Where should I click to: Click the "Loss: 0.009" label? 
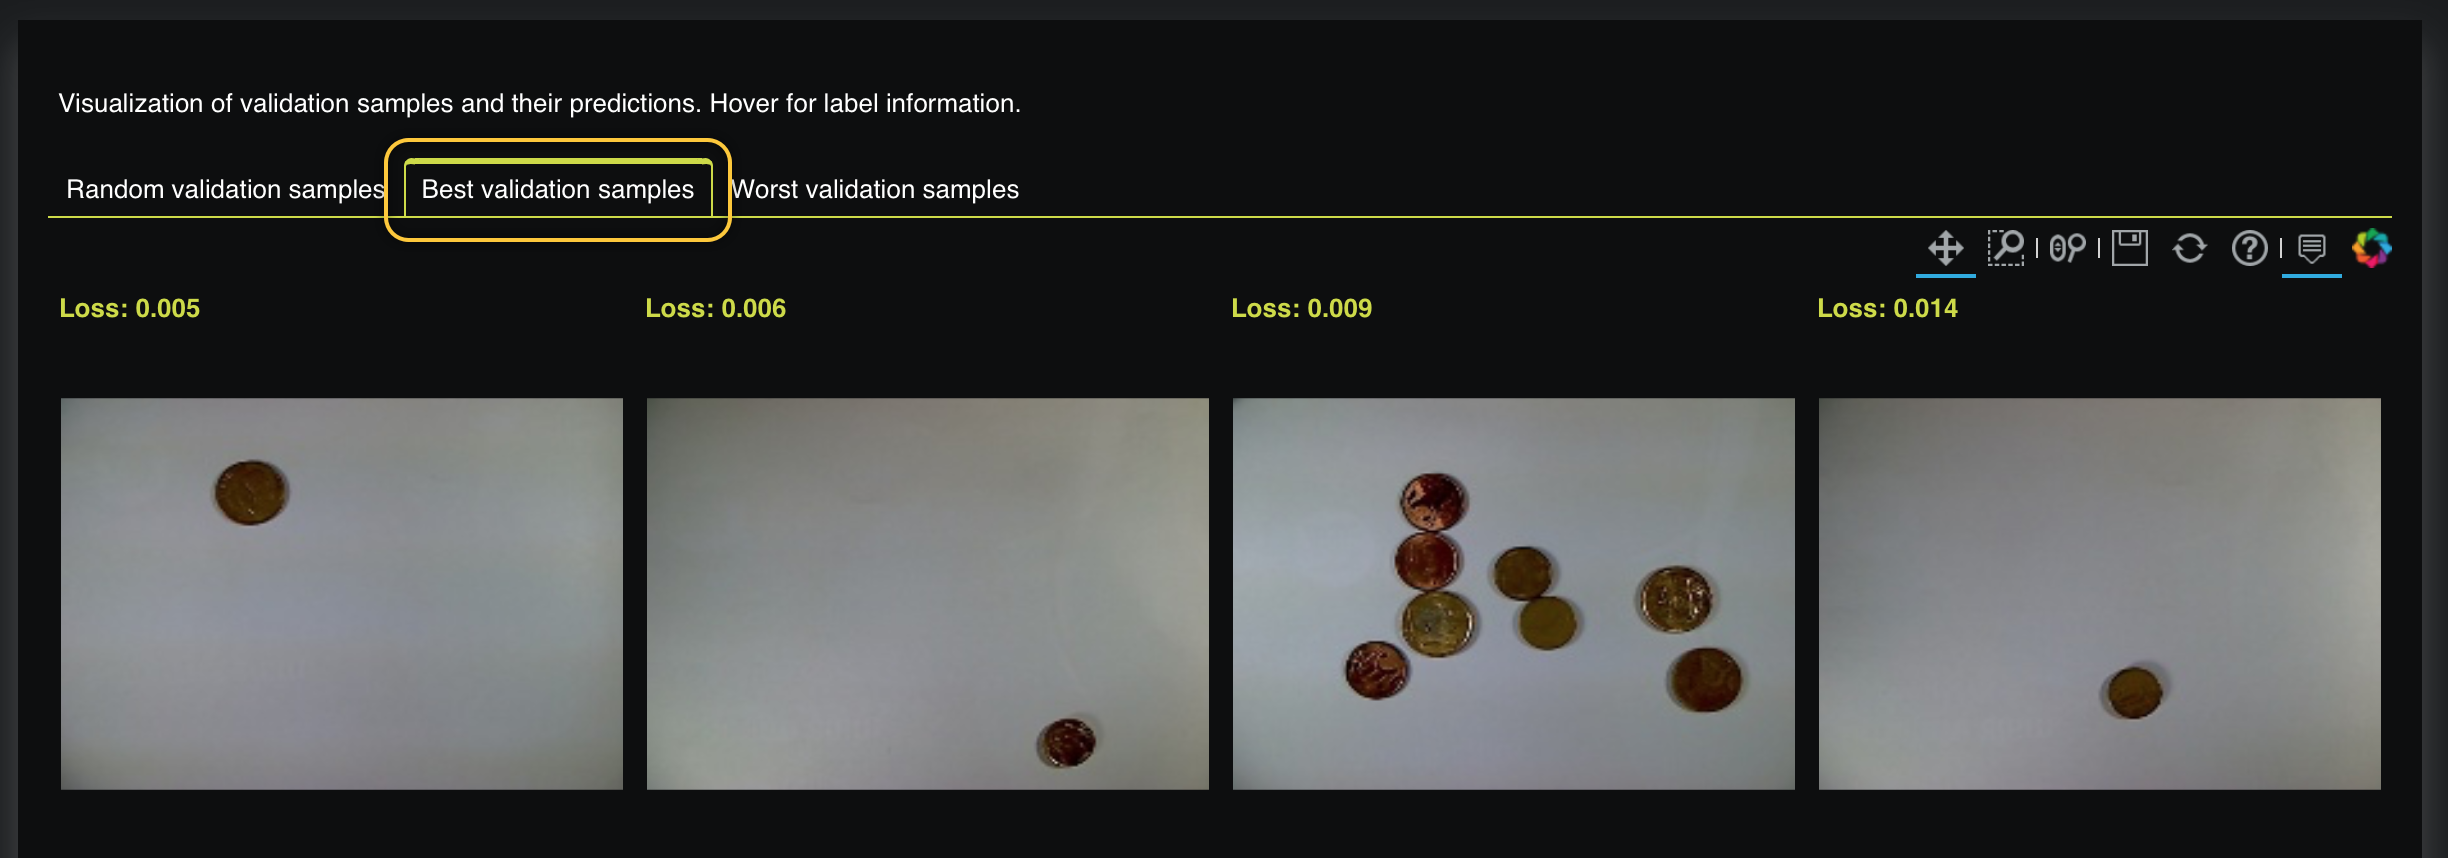click(x=1302, y=308)
